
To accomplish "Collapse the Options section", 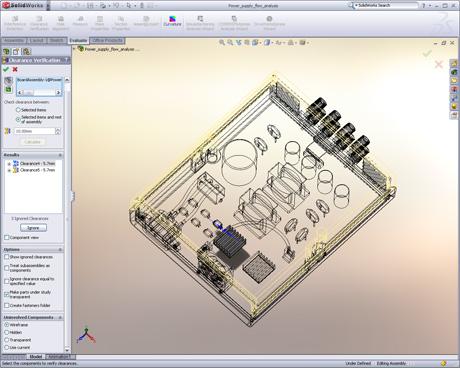I will click(60, 249).
